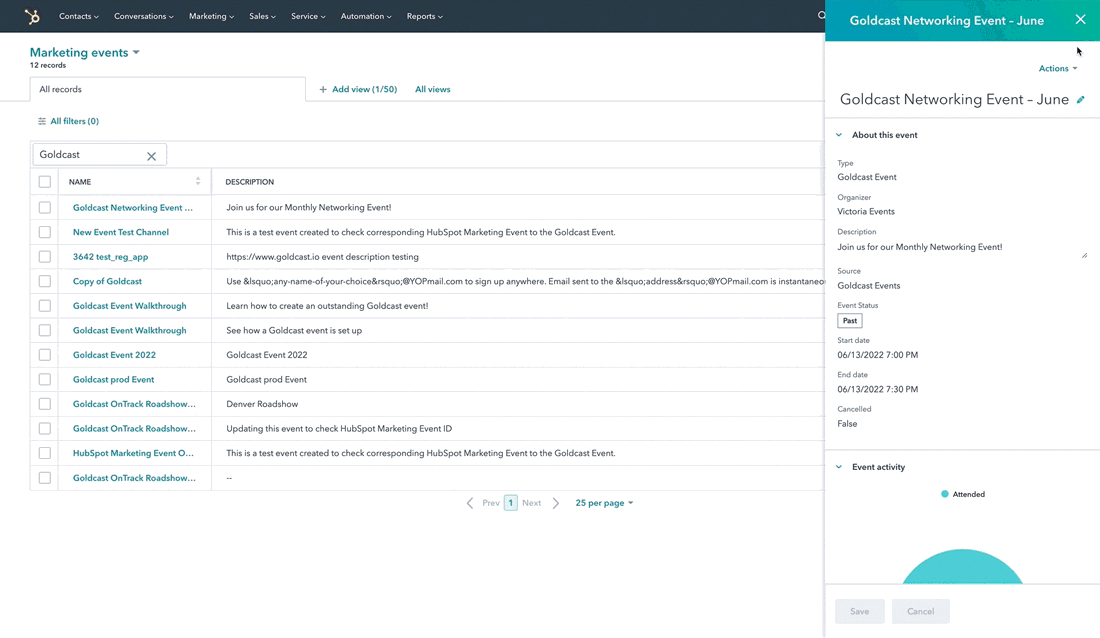Open the Copy of Goldcast link
1100x638 pixels.
pos(107,281)
